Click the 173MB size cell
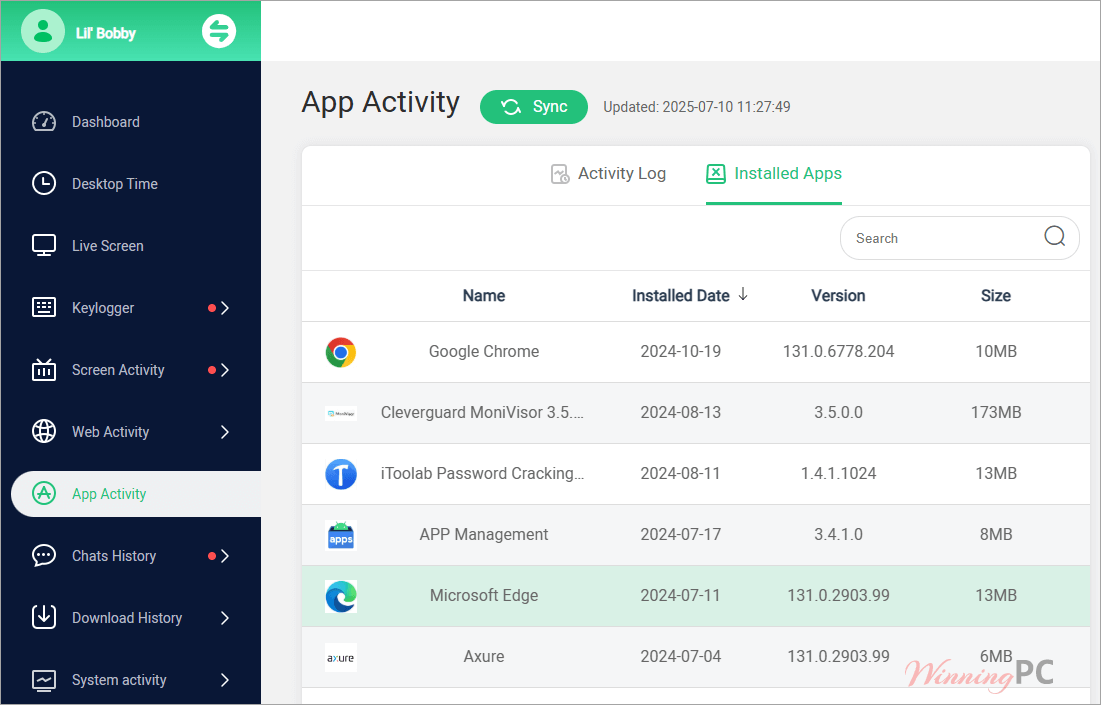 [x=996, y=412]
